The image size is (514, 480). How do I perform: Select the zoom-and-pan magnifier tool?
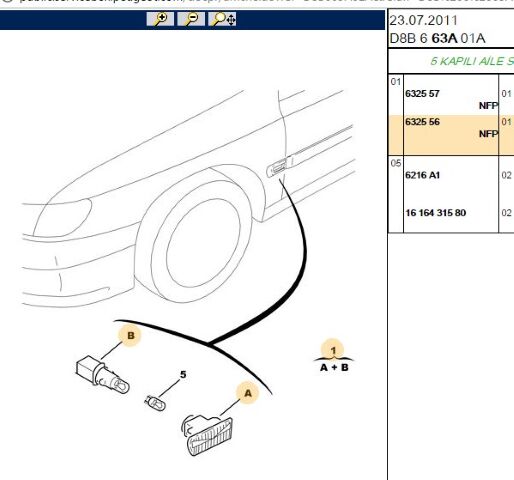(x=222, y=19)
